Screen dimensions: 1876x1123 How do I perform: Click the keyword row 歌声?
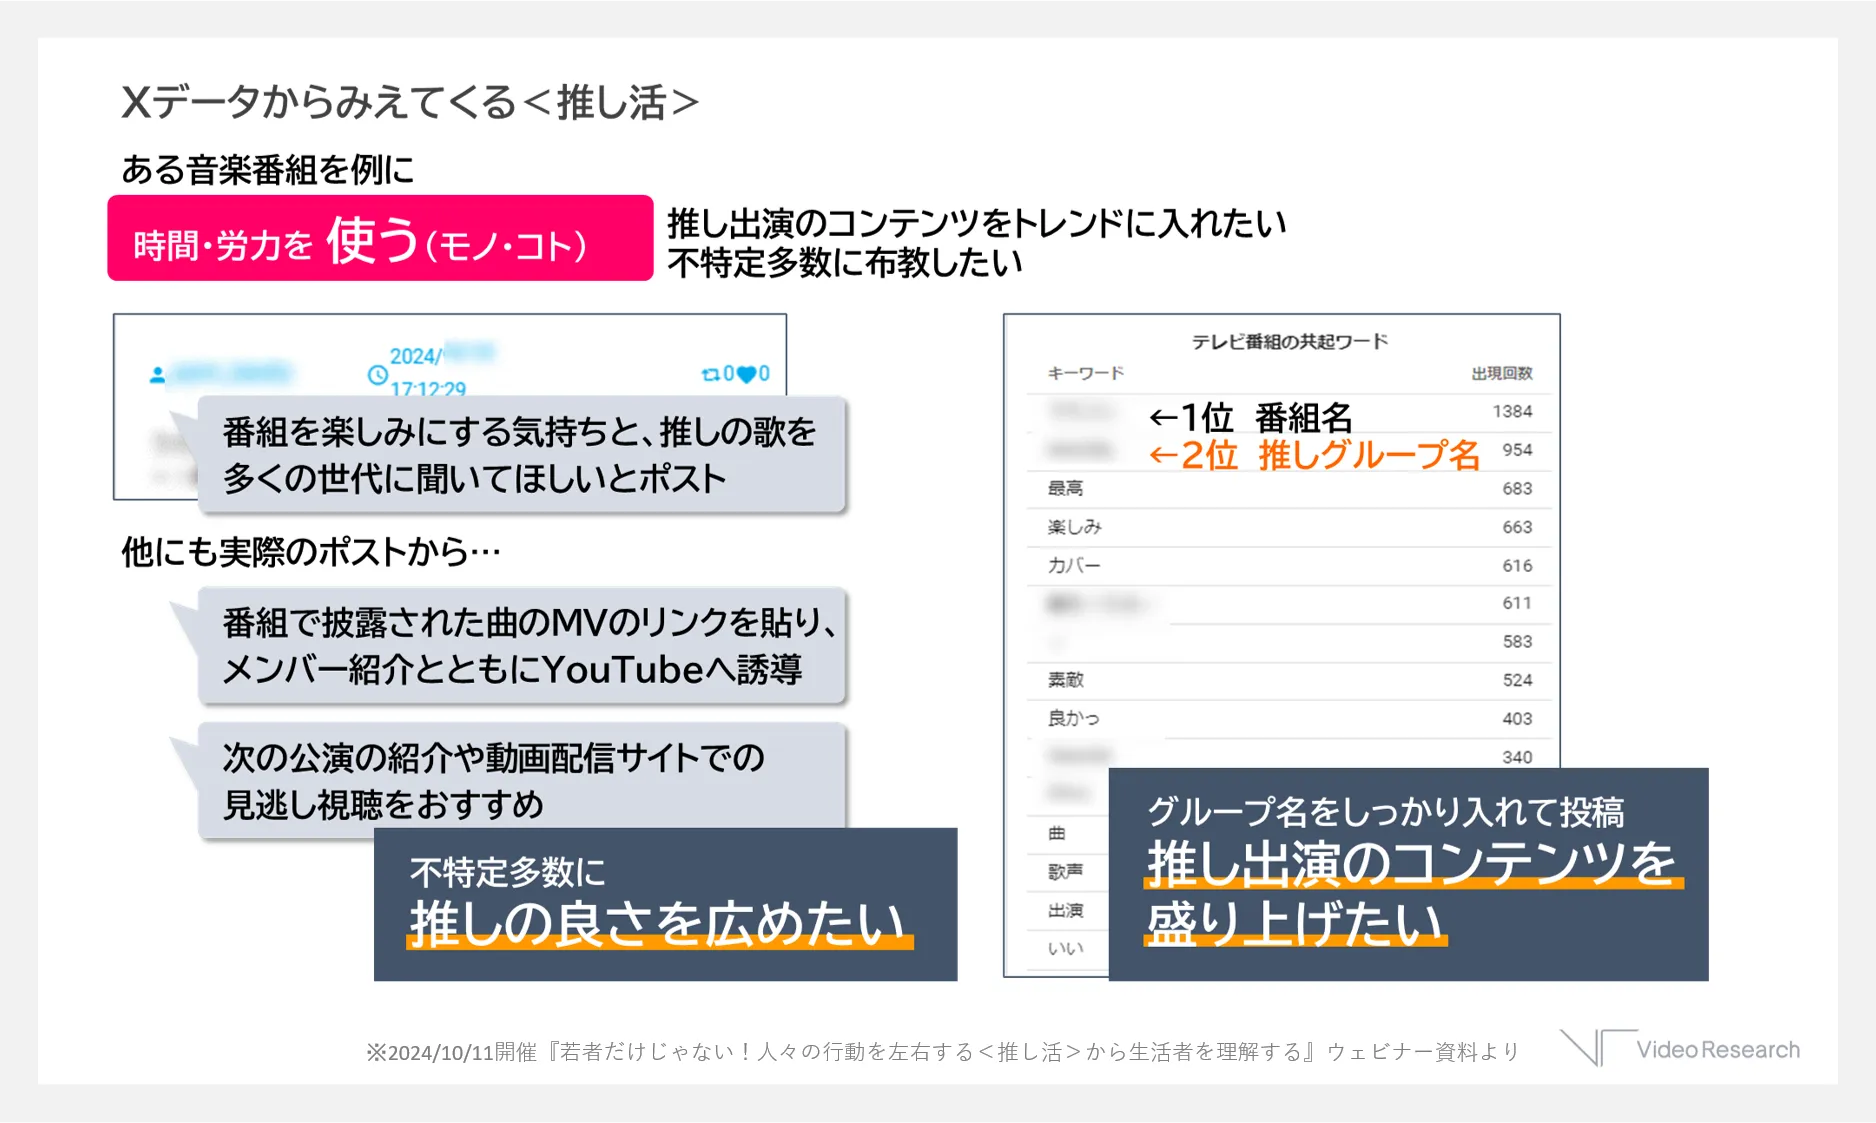coord(1068,871)
